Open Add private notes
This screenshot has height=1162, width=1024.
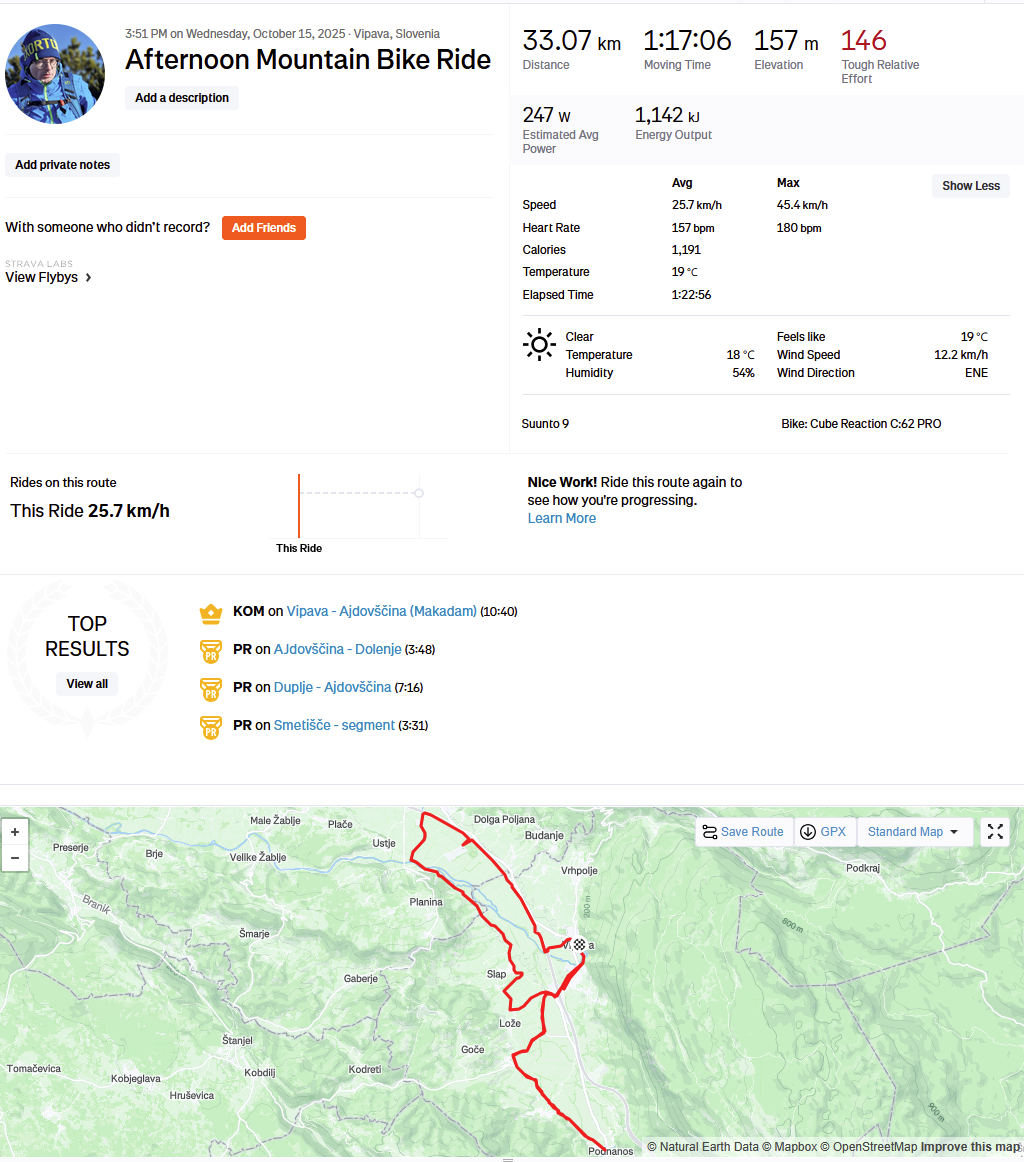(62, 165)
